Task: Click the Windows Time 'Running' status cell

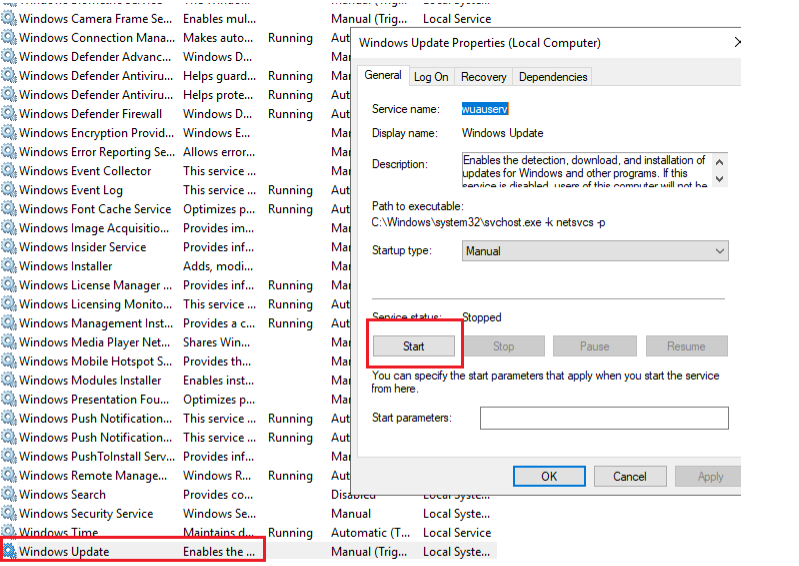Action: pos(290,532)
